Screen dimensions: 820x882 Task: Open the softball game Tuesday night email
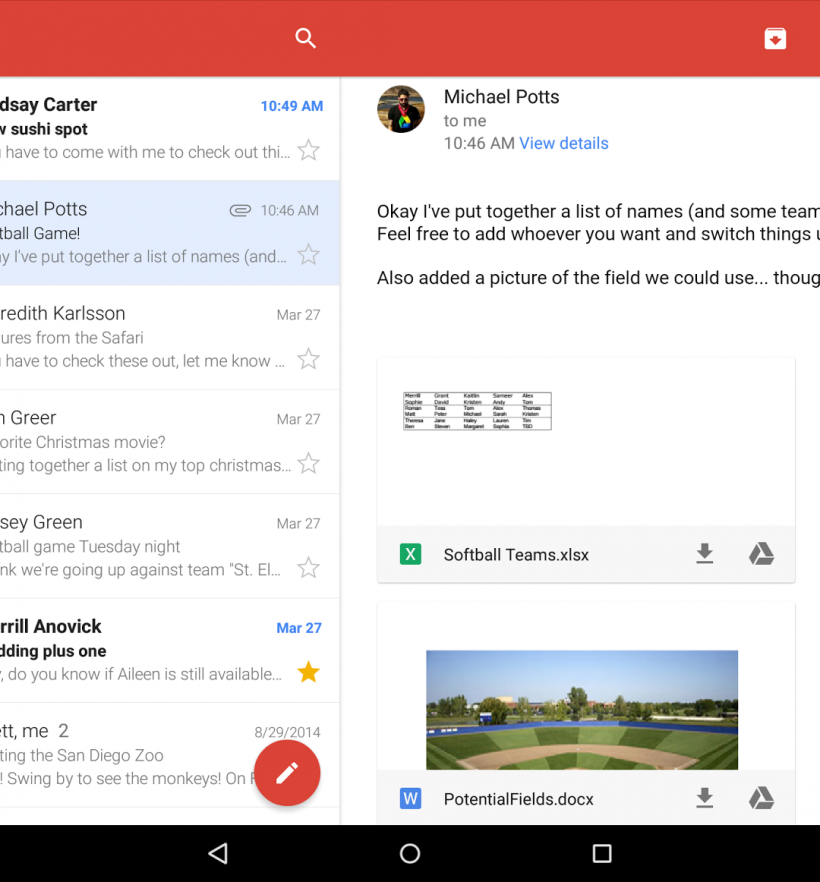coord(150,546)
